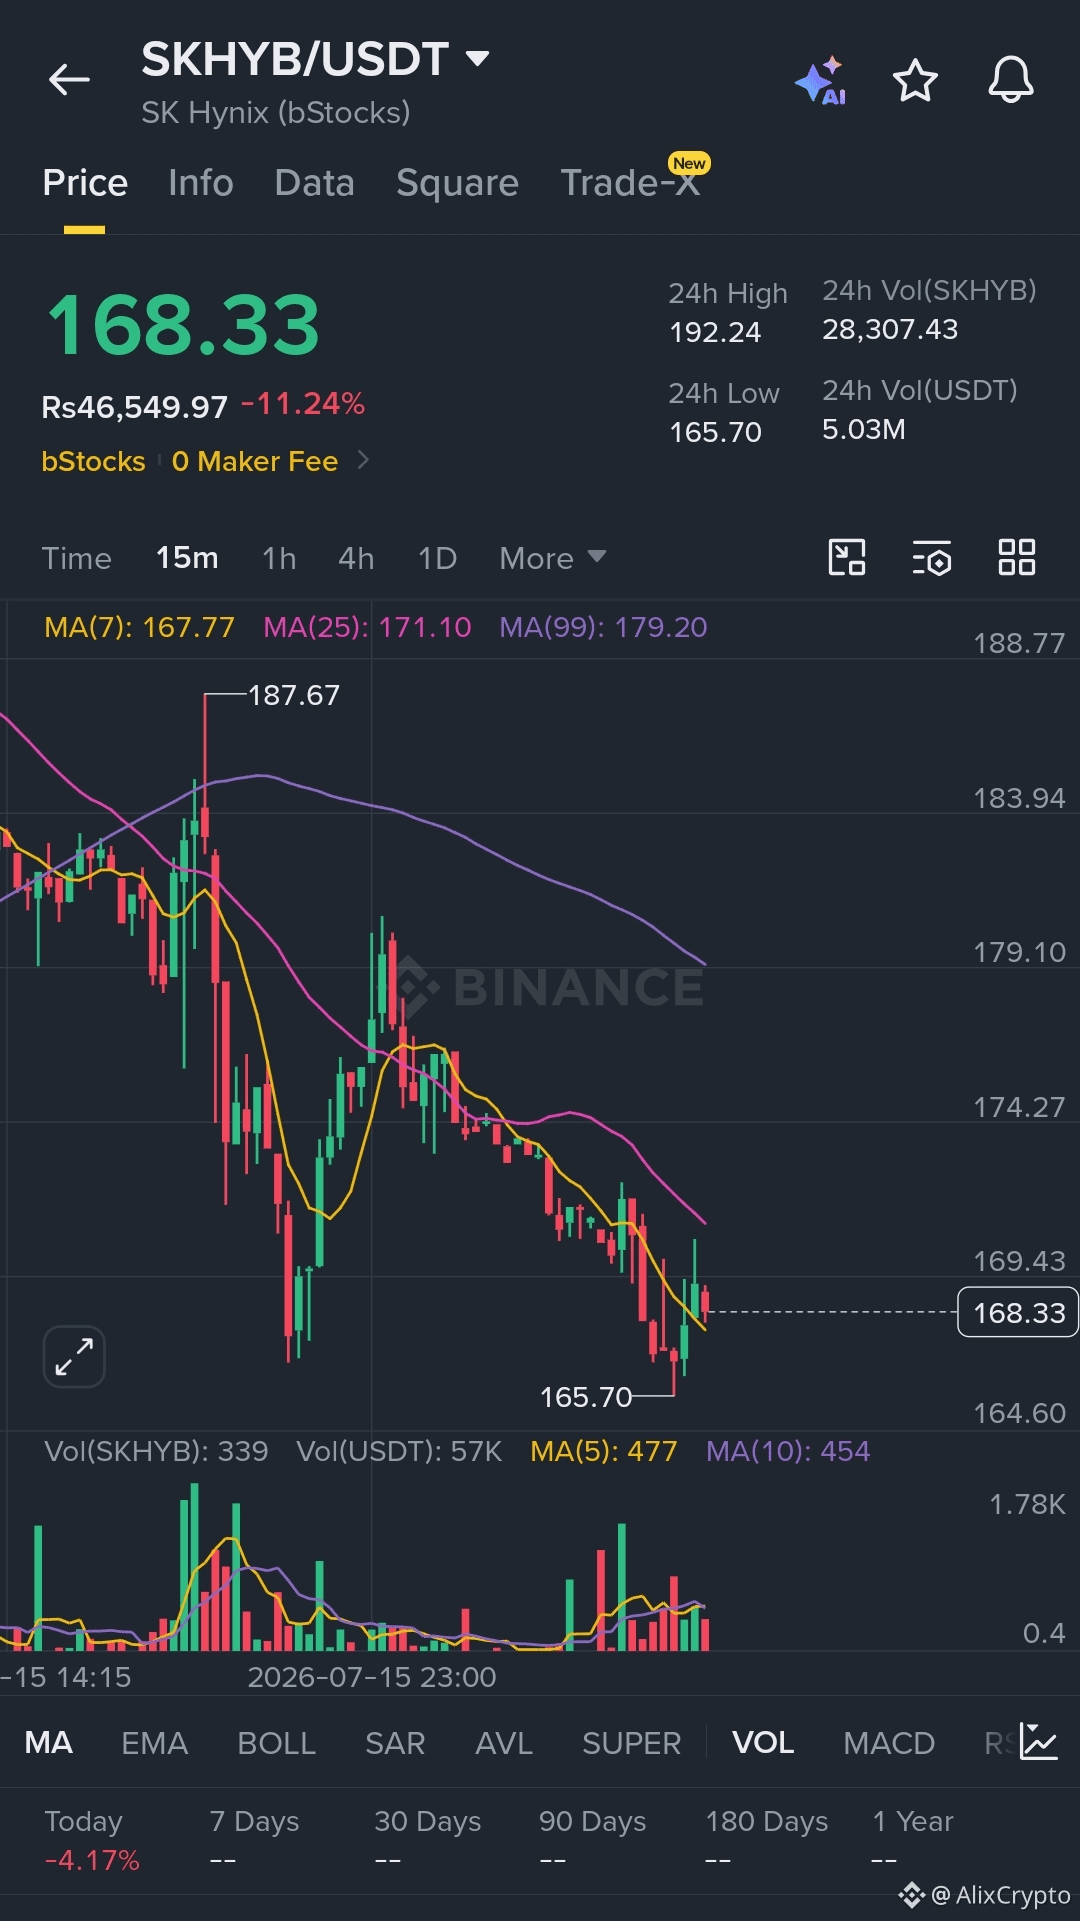This screenshot has width=1080, height=1921.
Task: Tap the 180 Days performance column
Action: [767, 1840]
